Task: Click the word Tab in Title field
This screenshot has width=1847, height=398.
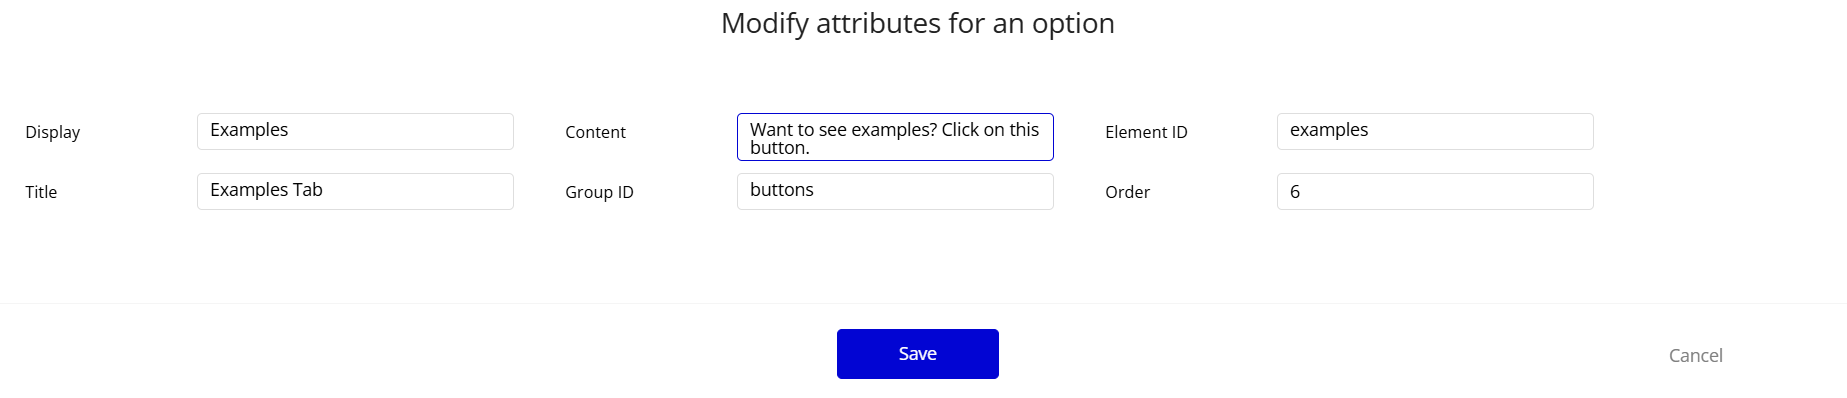Action: pos(307,190)
